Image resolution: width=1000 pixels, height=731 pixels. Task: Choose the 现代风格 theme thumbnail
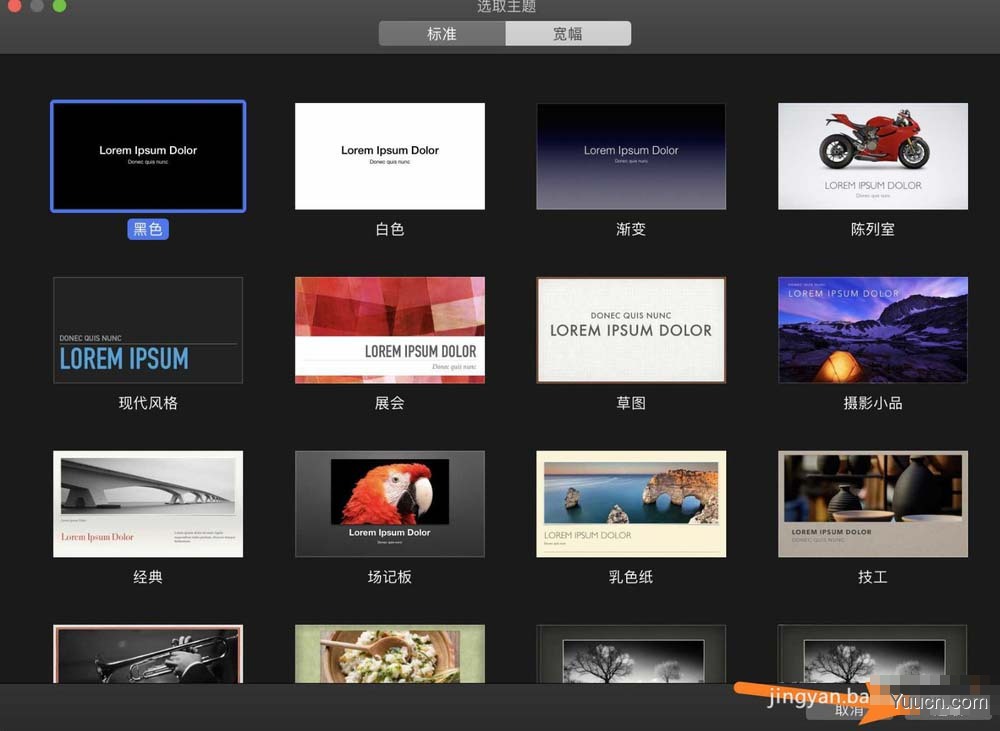148,330
